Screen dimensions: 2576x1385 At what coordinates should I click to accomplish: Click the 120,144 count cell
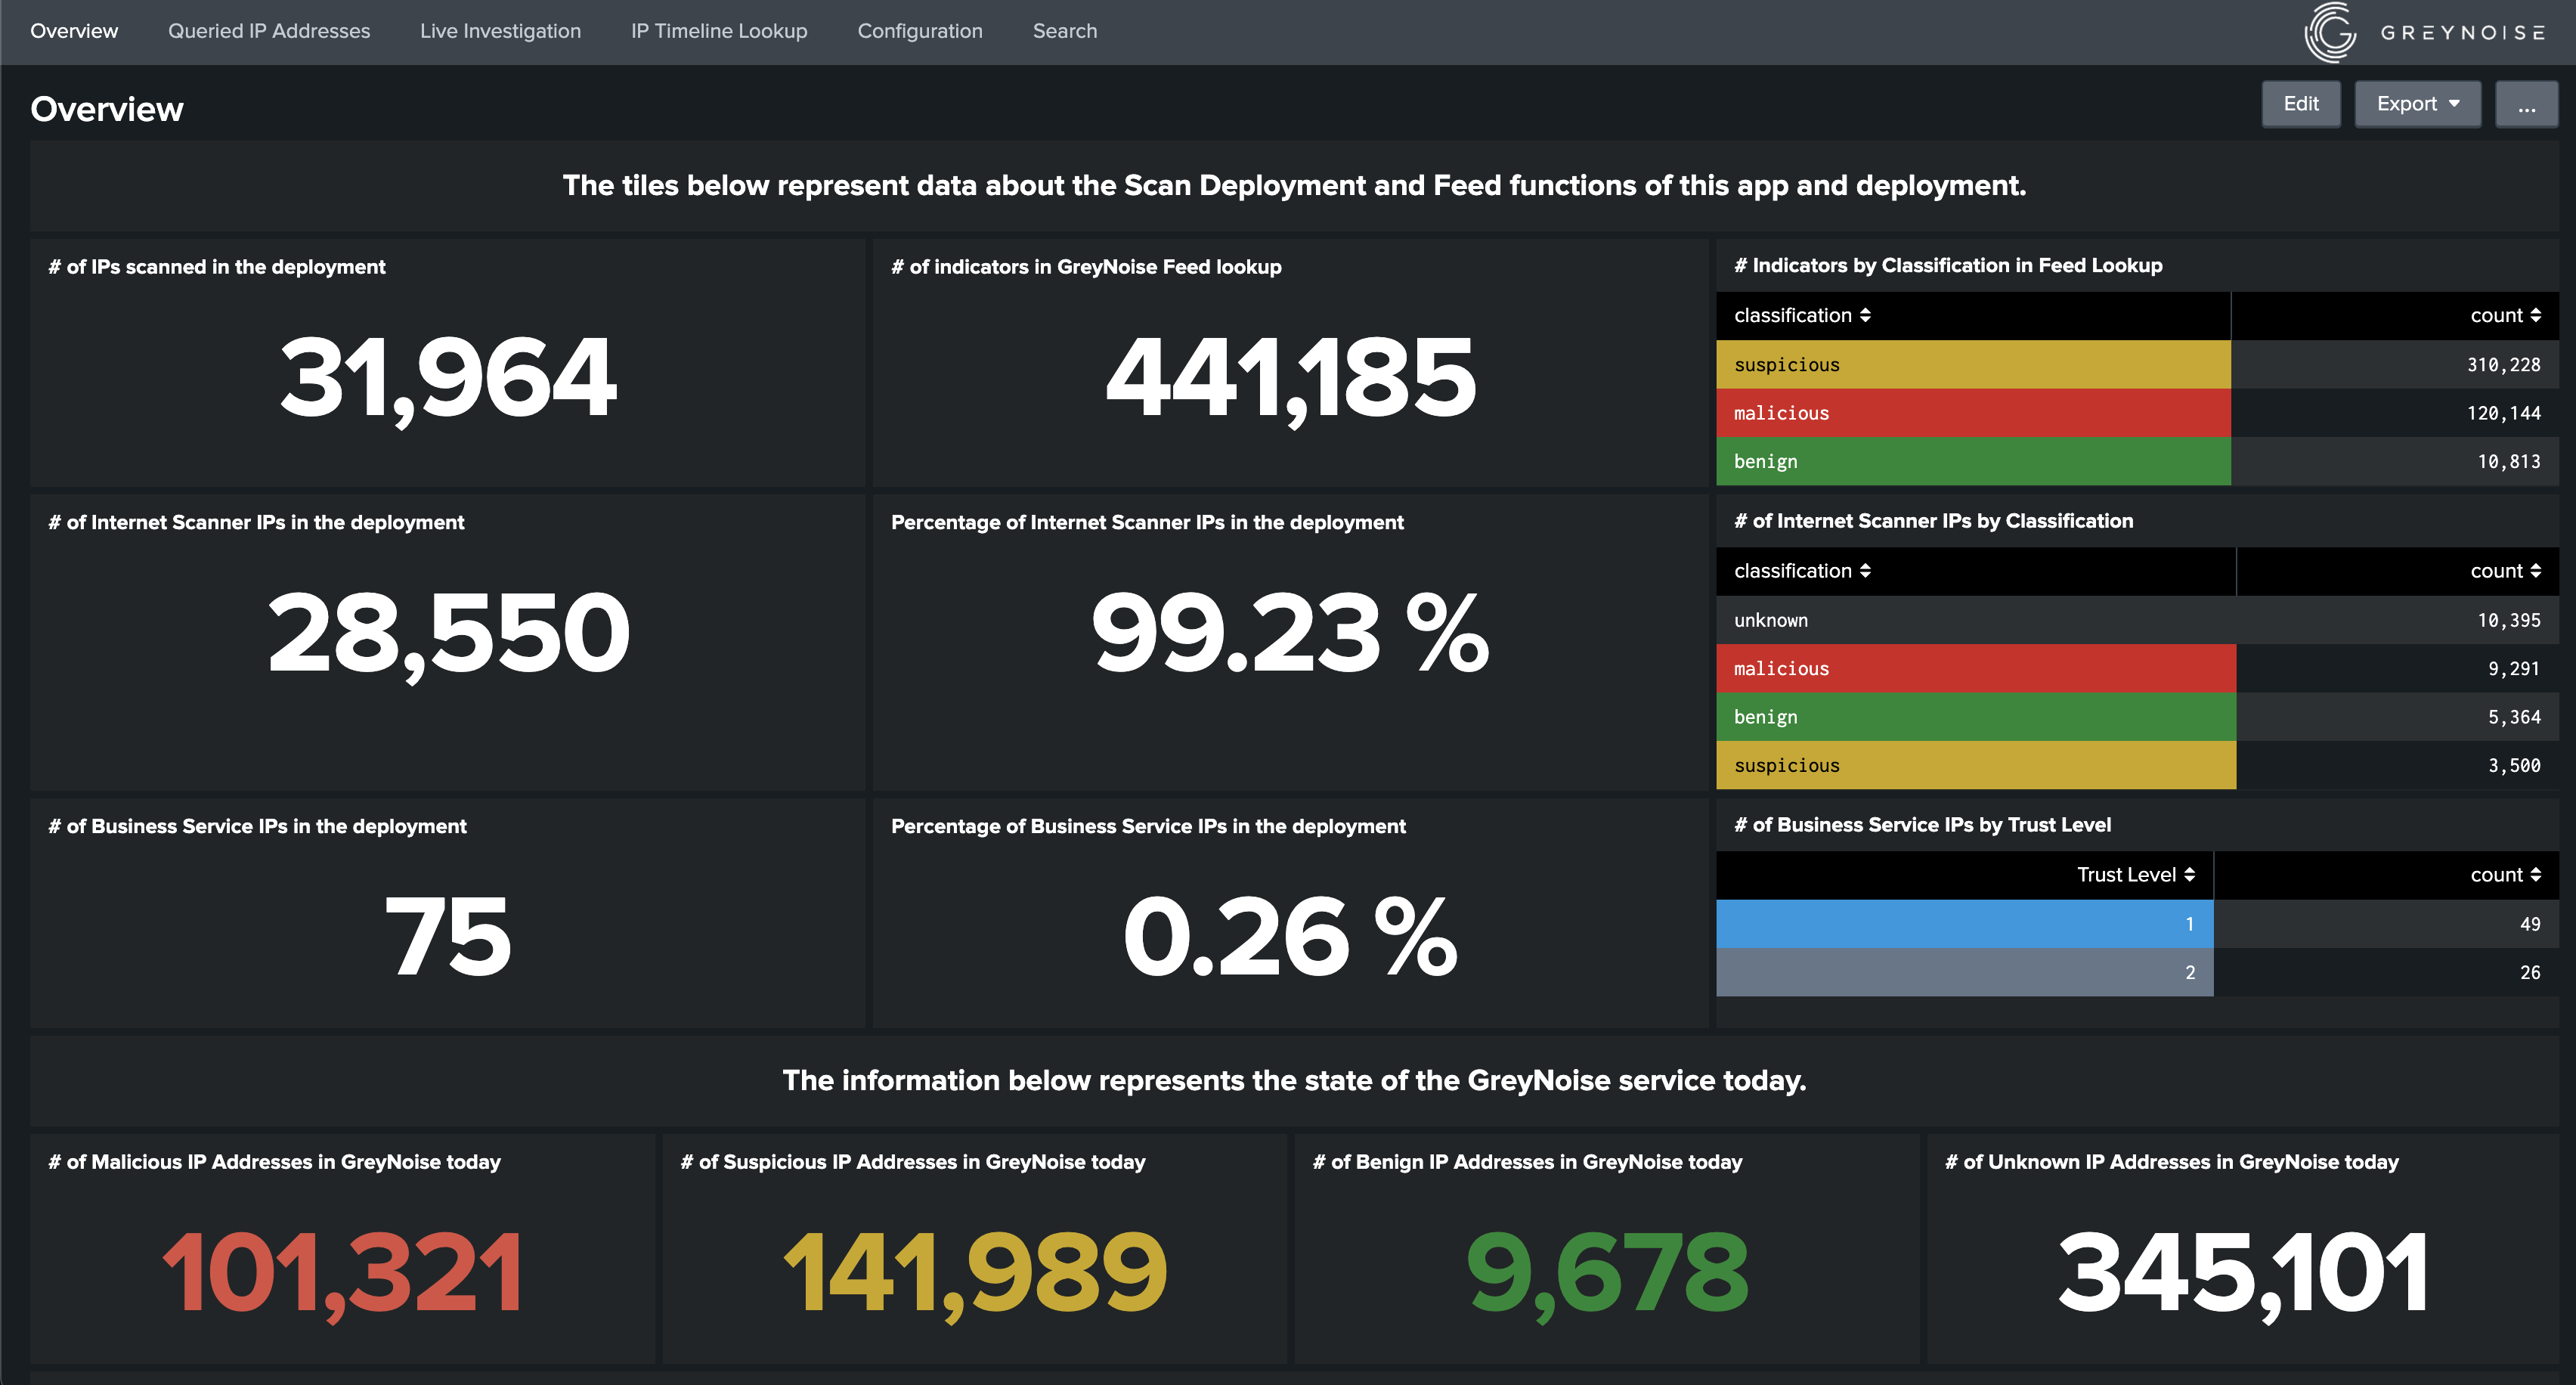coord(2394,413)
